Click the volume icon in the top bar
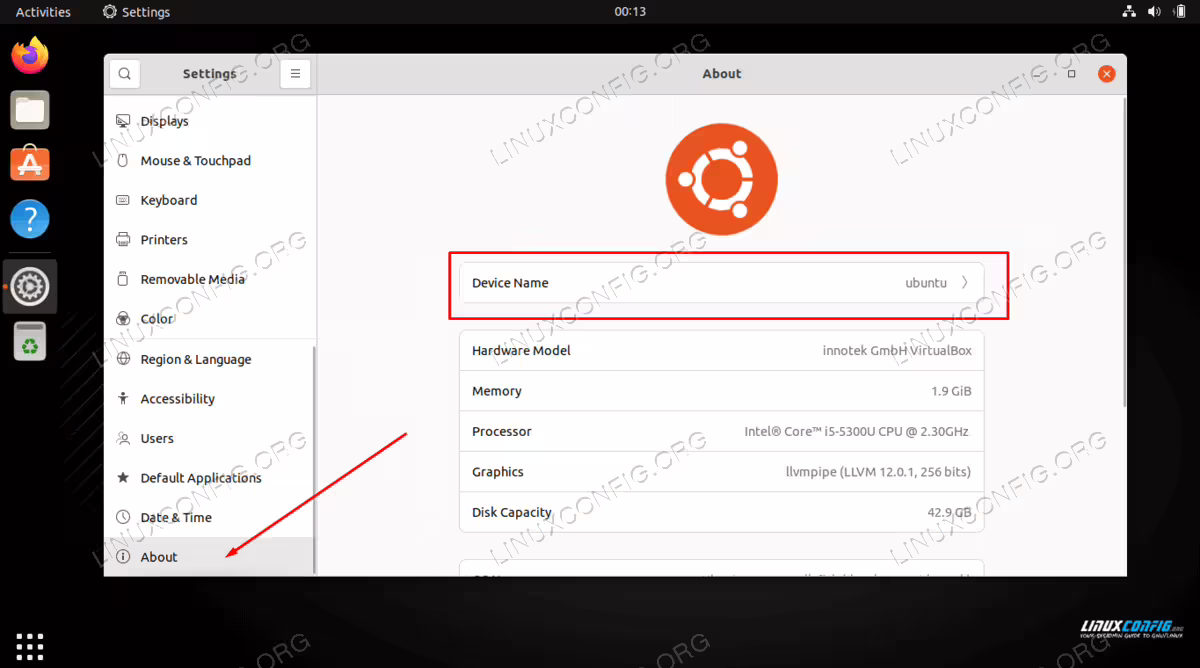The width and height of the screenshot is (1200, 668). 1156,12
